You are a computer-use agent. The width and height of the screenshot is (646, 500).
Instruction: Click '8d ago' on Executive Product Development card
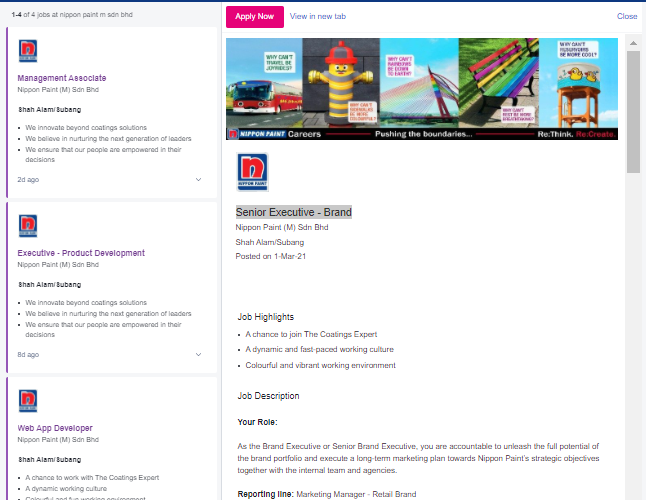28,355
